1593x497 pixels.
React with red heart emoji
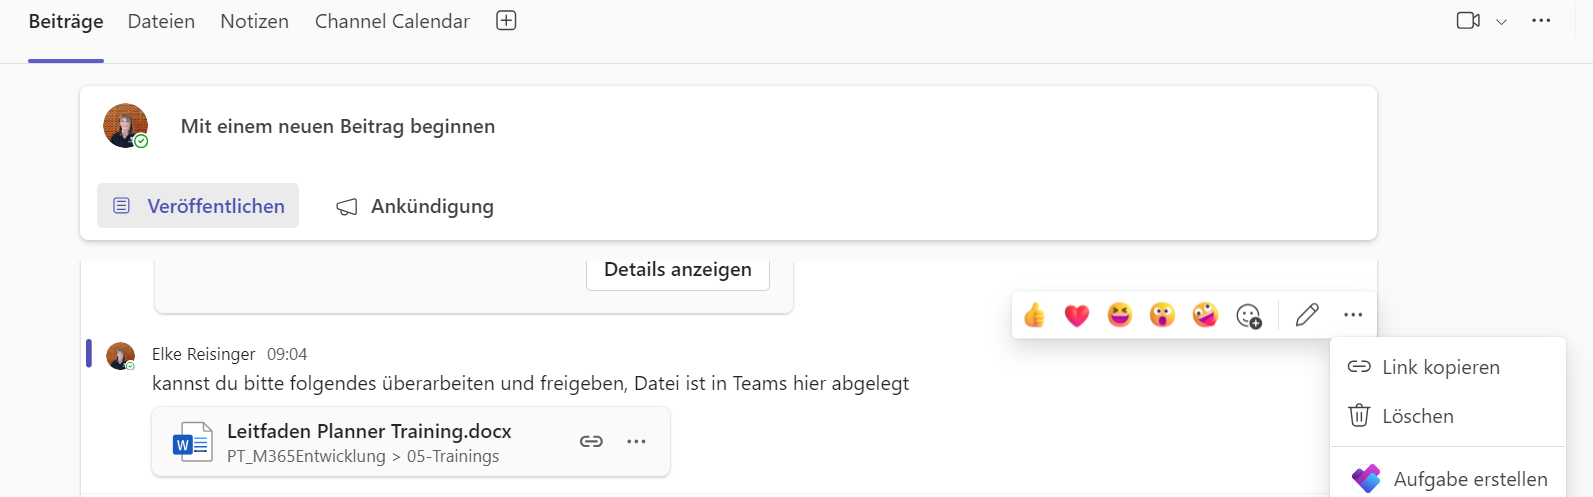tap(1077, 316)
